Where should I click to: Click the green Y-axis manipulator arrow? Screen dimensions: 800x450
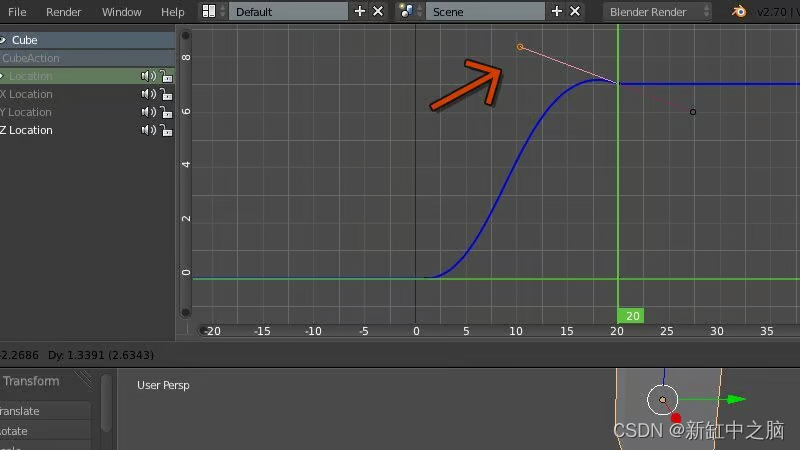(x=736, y=399)
